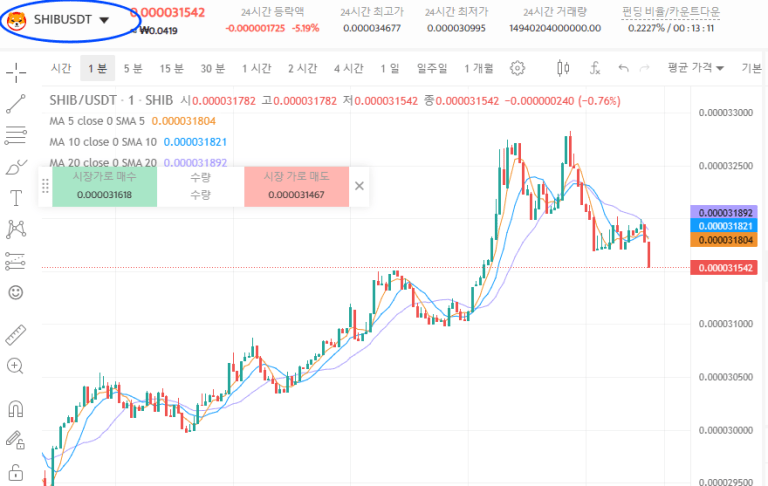The height and width of the screenshot is (486, 768).
Task: Toggle magnet mode snapping
Action: pyautogui.click(x=16, y=408)
